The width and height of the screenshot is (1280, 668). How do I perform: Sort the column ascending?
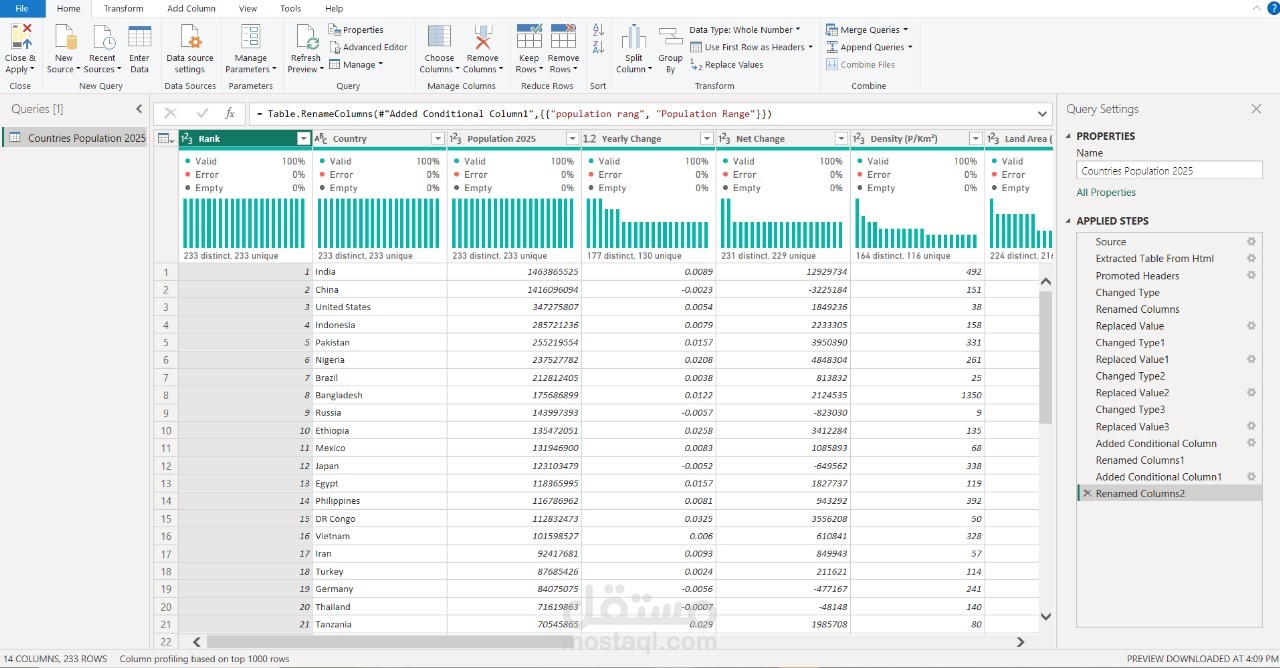pos(598,30)
